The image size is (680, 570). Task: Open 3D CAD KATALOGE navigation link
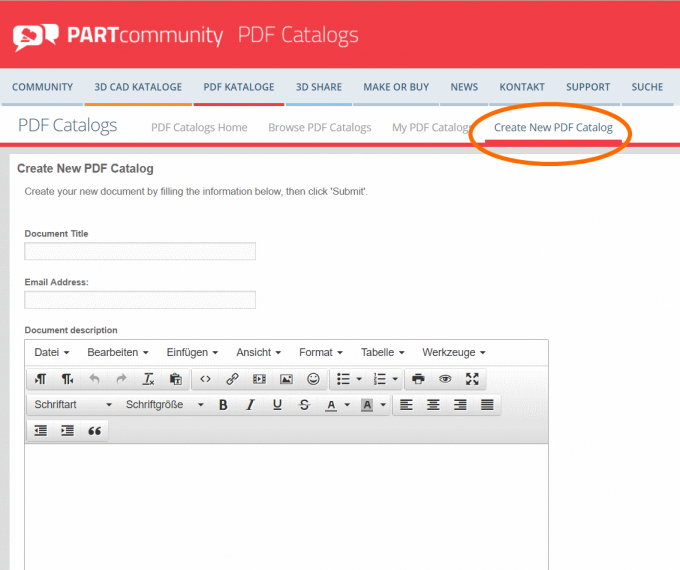(138, 87)
